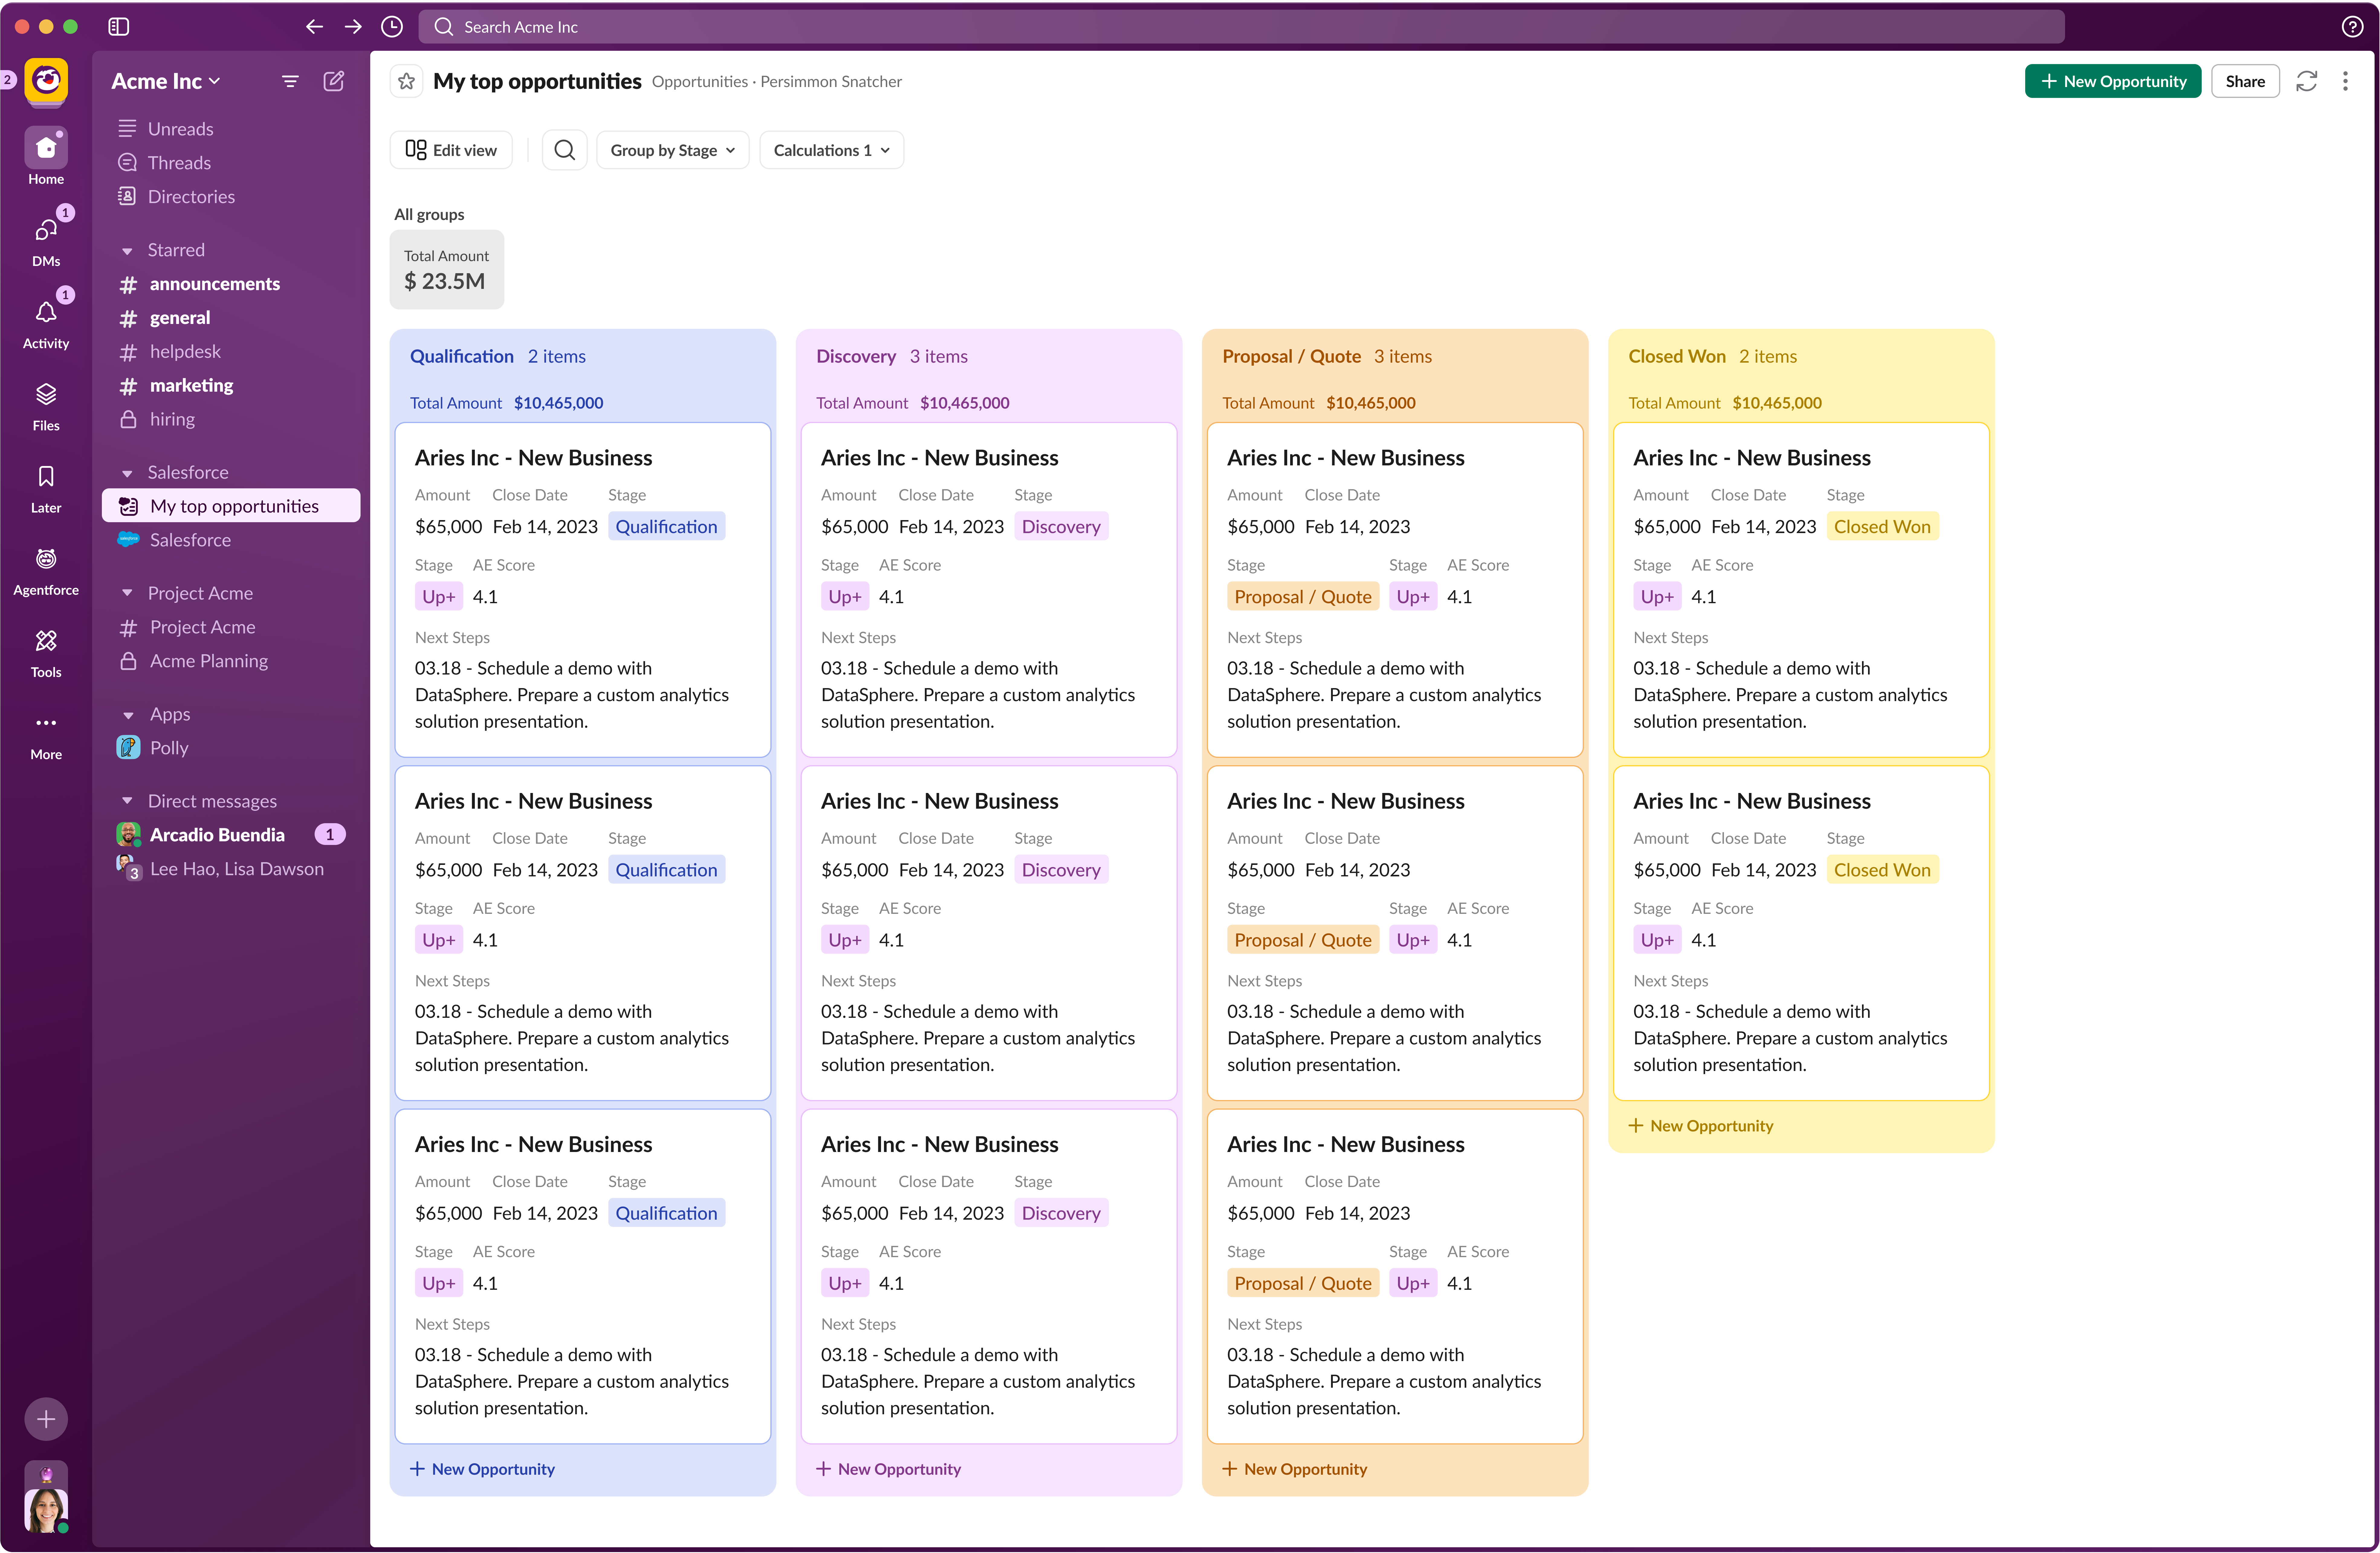Open help question mark icon
This screenshot has width=2380, height=1553.
[x=2352, y=27]
